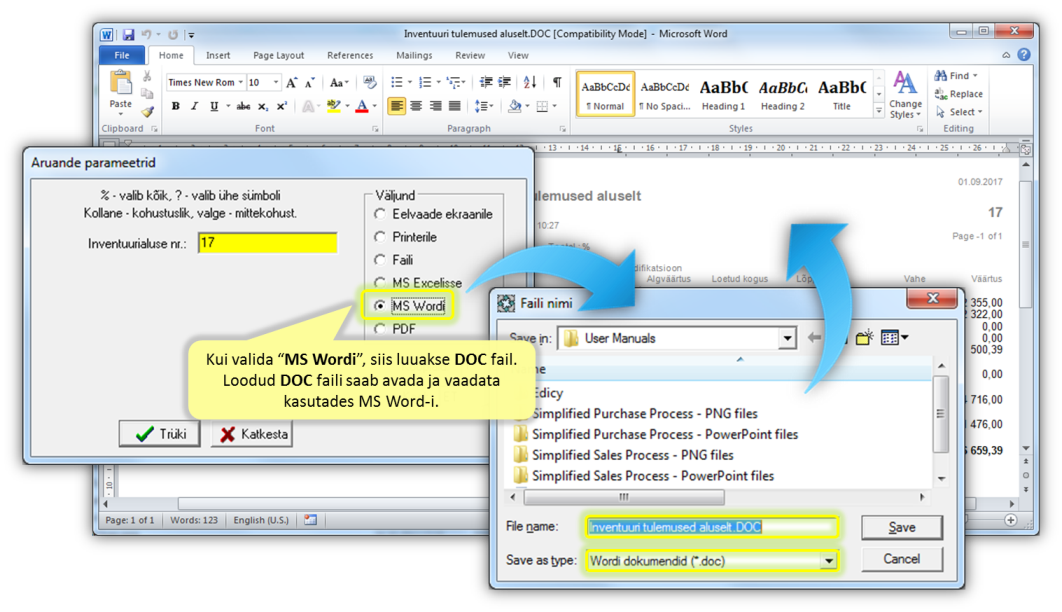
Task: Switch to the References tab
Action: coord(350,56)
